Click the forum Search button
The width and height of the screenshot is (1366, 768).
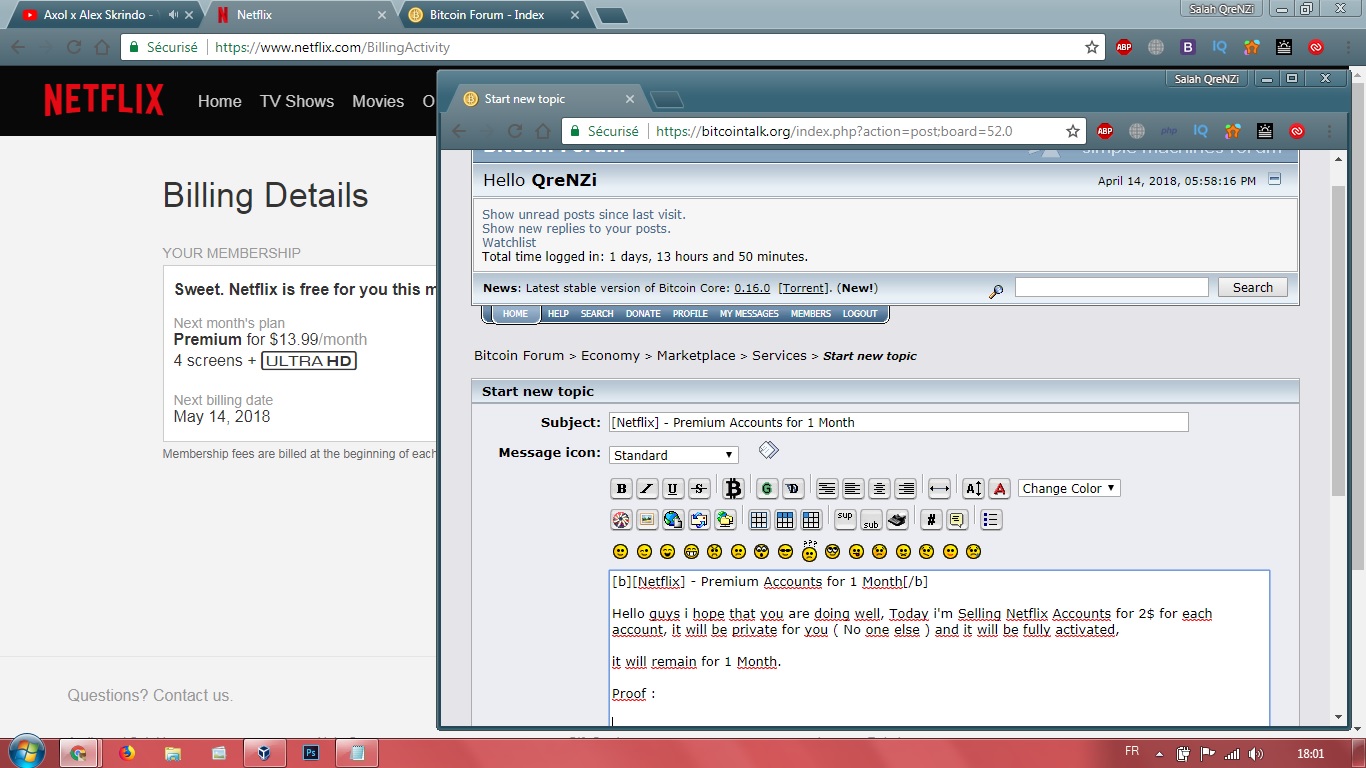click(x=1253, y=287)
